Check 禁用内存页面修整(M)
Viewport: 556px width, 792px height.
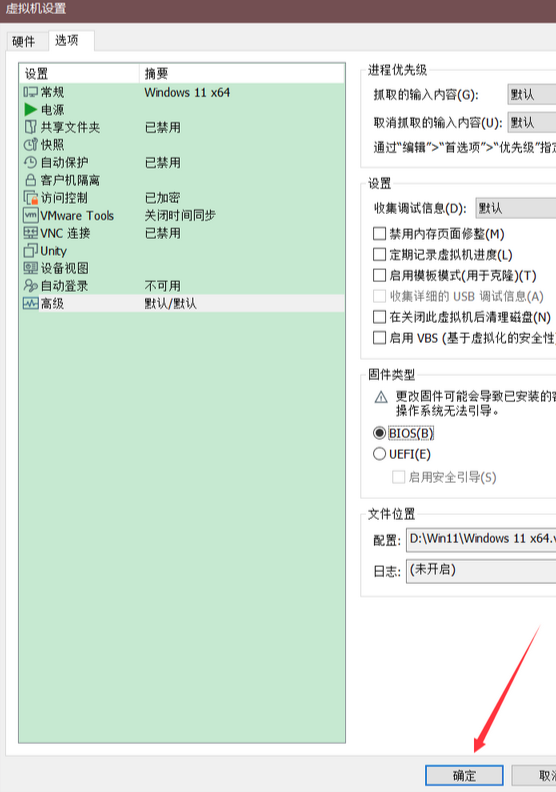click(379, 234)
